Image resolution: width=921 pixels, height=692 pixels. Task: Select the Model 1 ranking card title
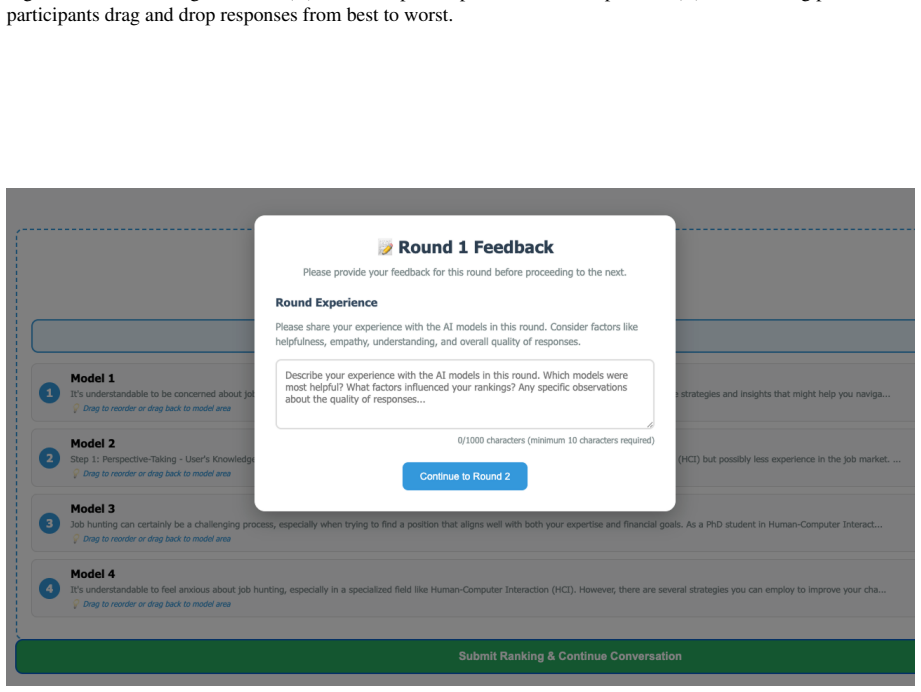tap(93, 378)
